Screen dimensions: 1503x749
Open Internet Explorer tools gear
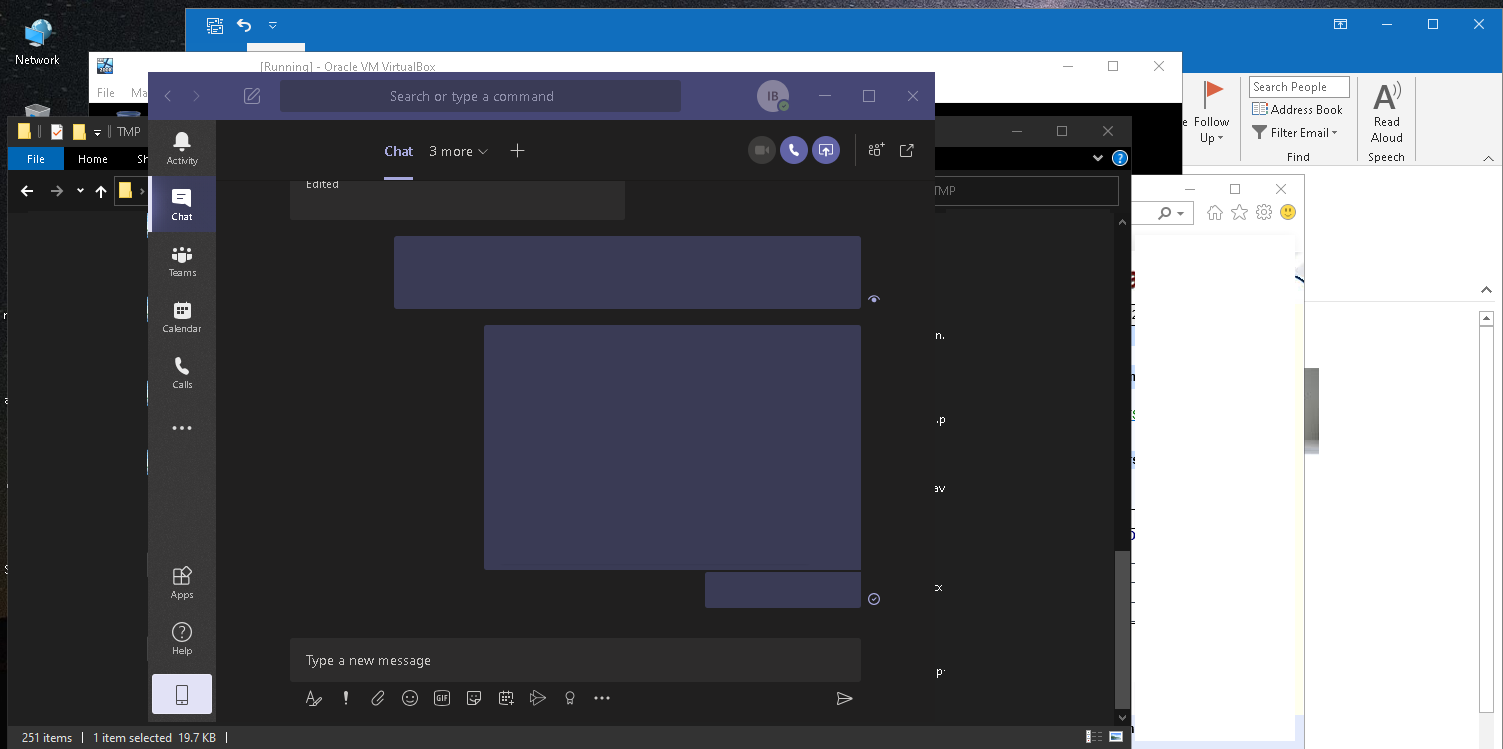click(1264, 212)
